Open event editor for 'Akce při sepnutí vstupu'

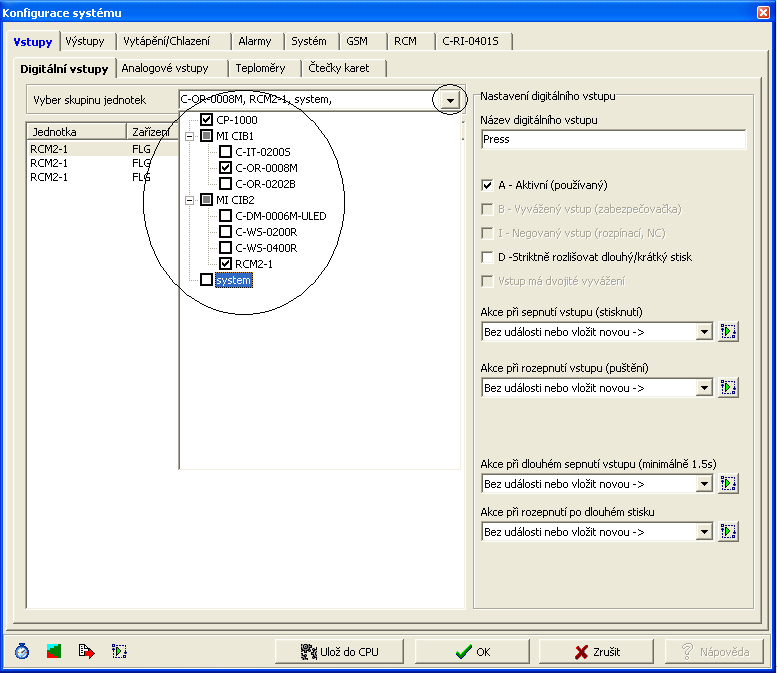pos(728,331)
